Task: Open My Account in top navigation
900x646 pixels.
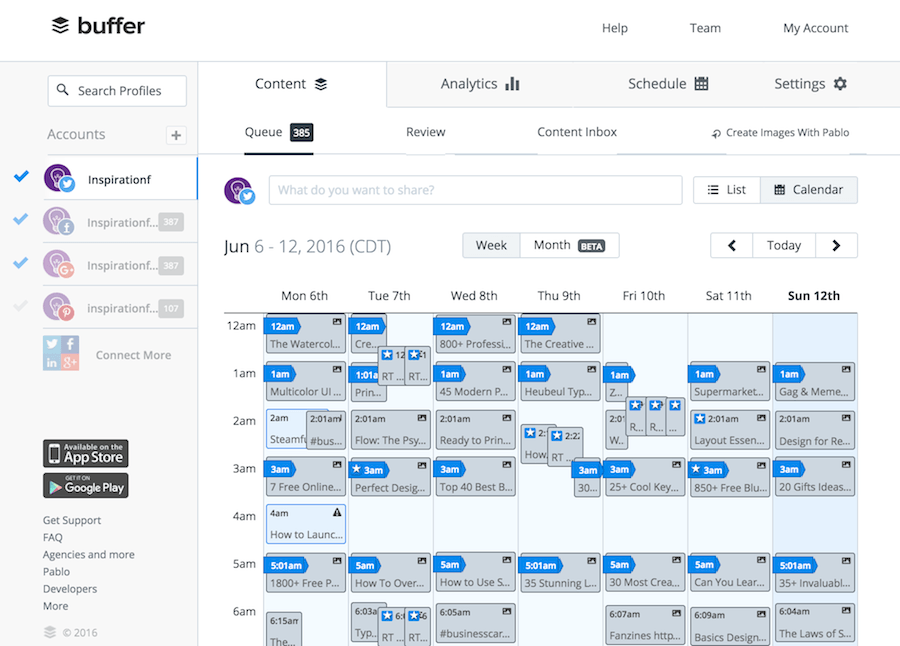Action: (x=816, y=28)
